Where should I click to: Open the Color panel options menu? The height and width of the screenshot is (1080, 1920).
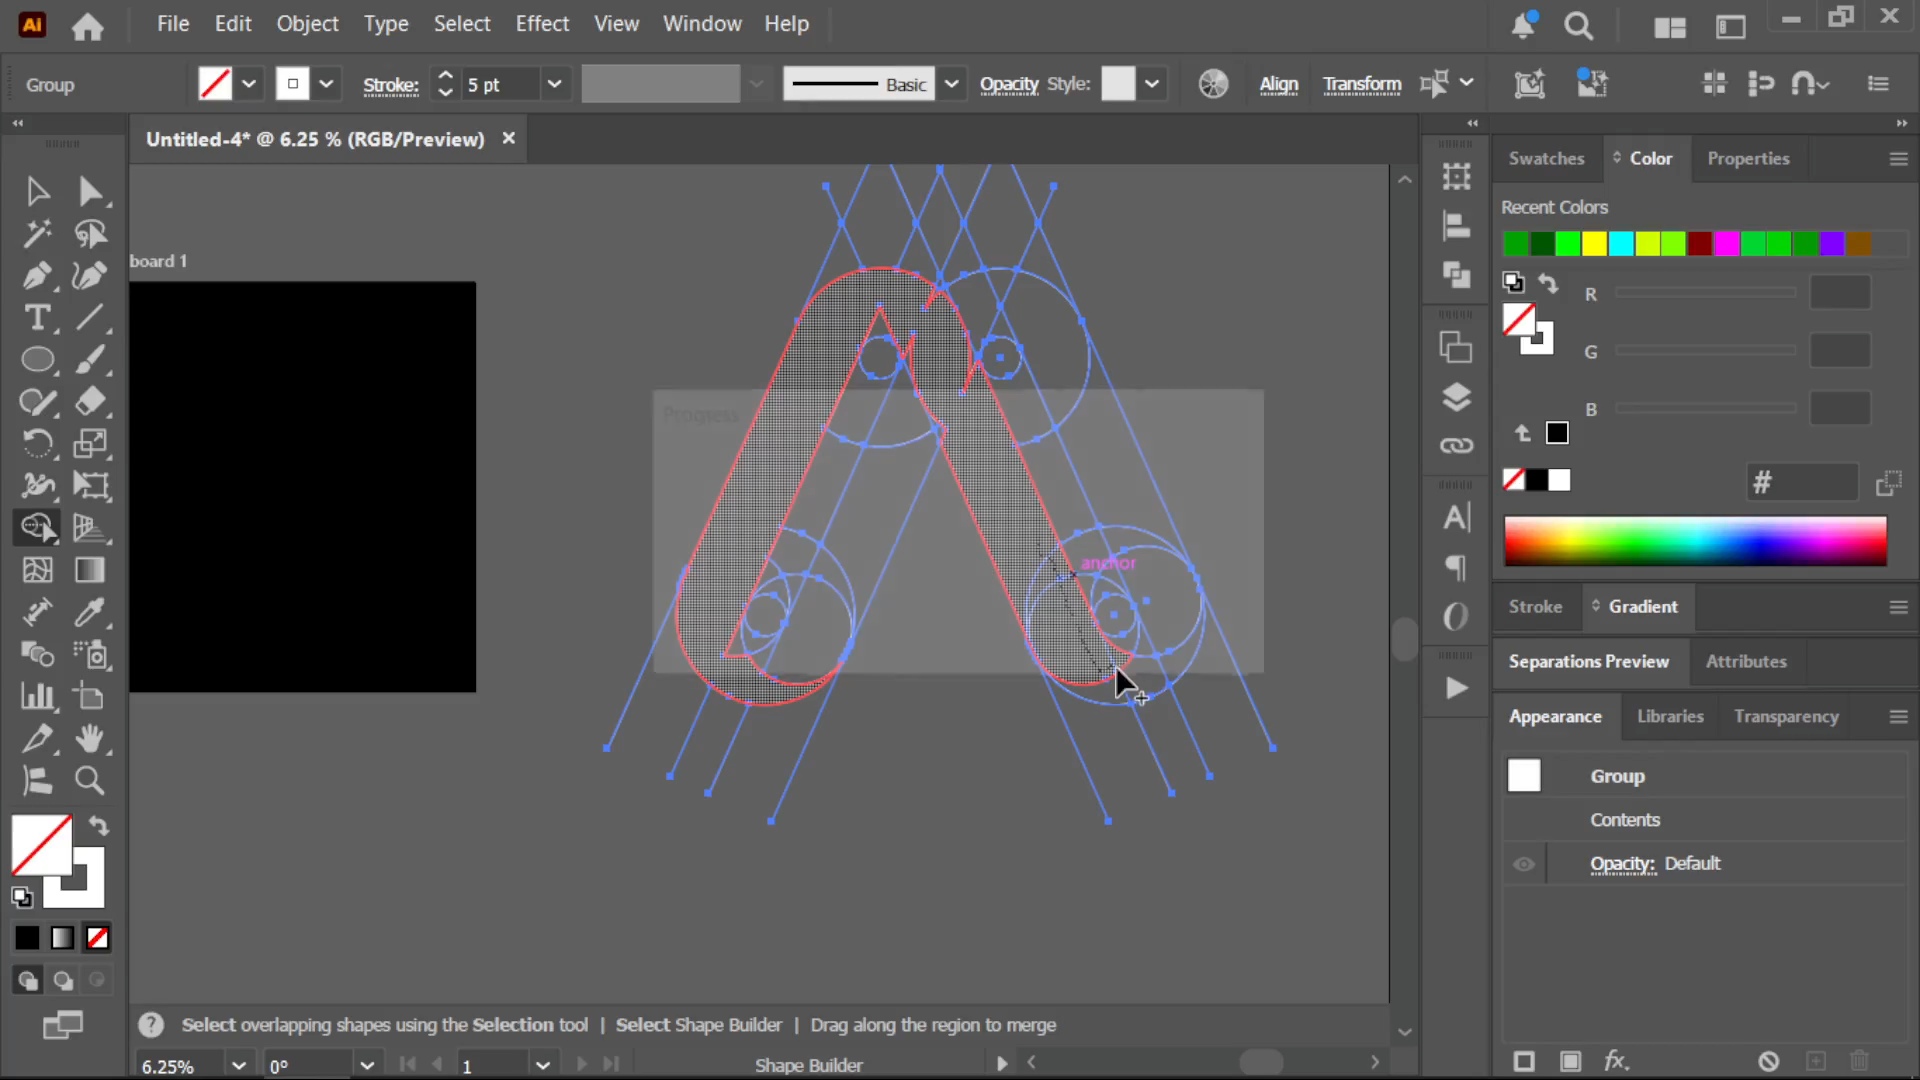1898,159
